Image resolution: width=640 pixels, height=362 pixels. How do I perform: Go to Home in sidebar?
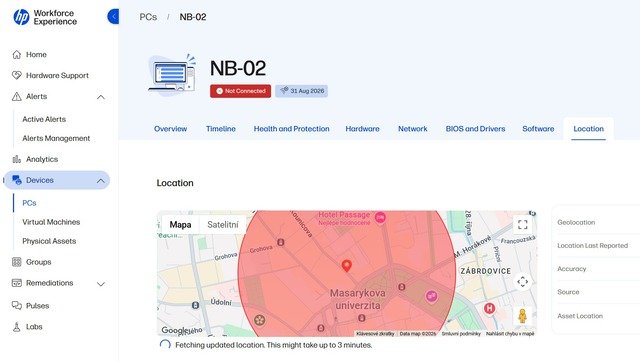tap(36, 55)
